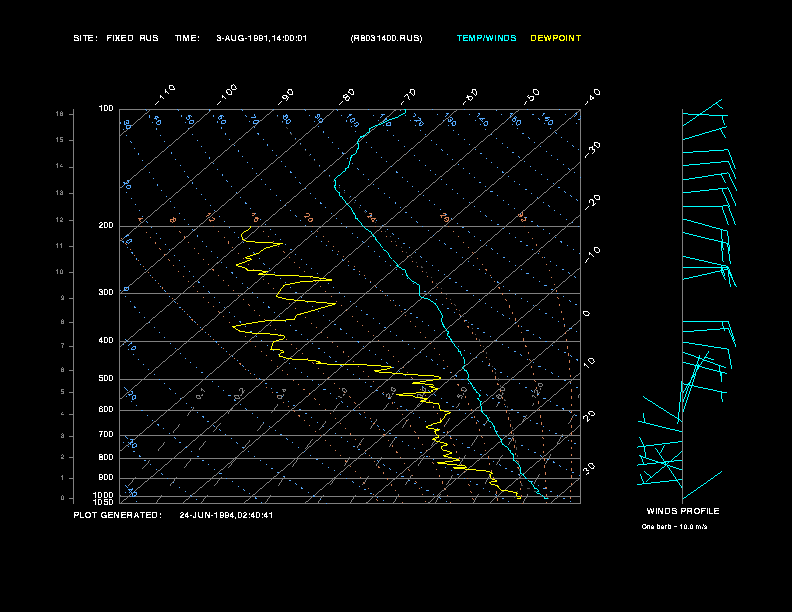Click the 900 pressure level label
Viewport: 792px width, 612px height.
point(106,478)
